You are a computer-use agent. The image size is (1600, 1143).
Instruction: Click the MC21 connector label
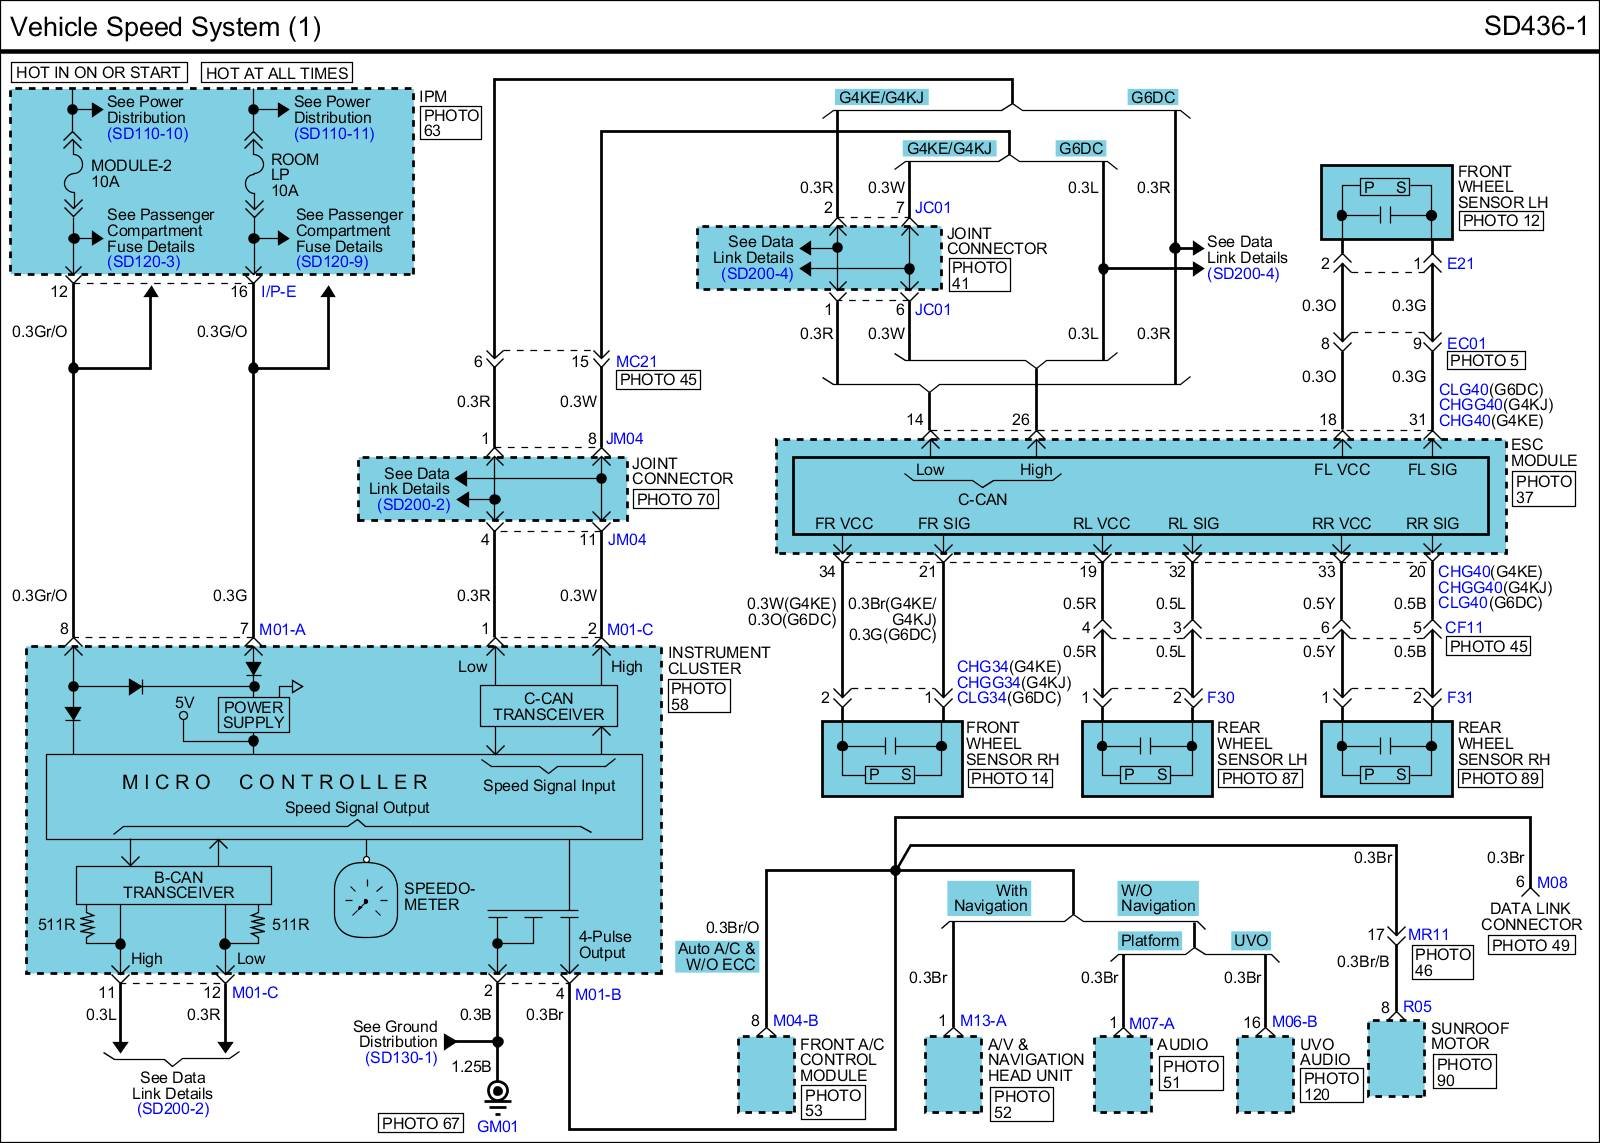pos(636,361)
